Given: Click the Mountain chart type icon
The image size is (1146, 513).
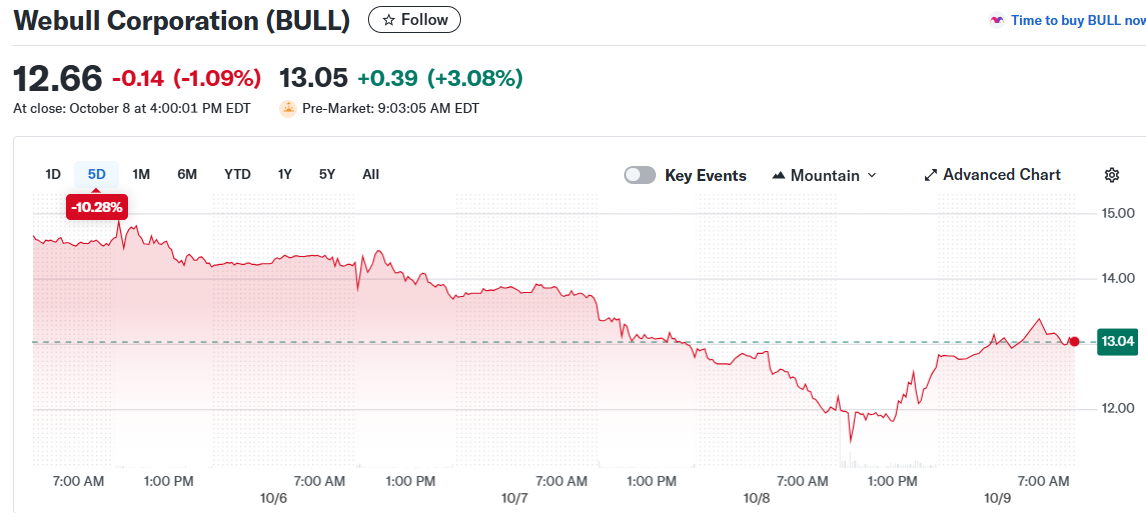Looking at the screenshot, I should [779, 175].
